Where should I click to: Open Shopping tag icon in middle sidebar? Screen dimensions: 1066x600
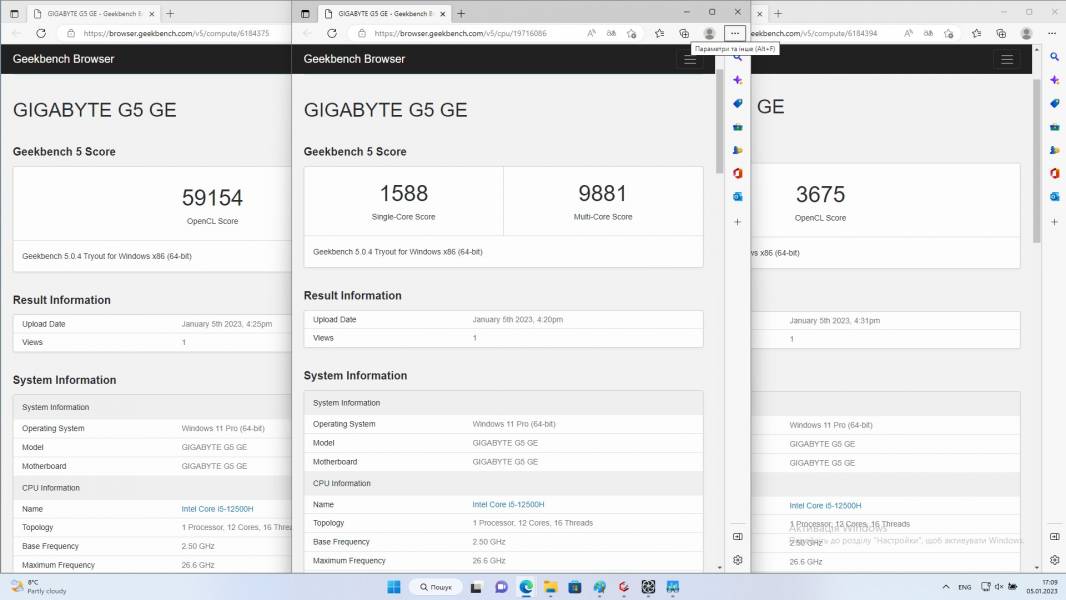tap(738, 103)
